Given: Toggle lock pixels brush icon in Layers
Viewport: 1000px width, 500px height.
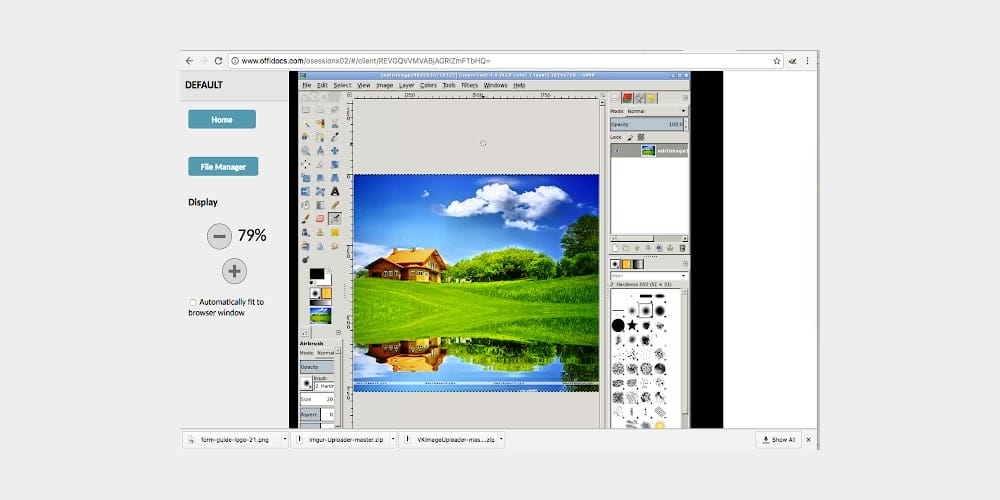Looking at the screenshot, I should (630, 137).
